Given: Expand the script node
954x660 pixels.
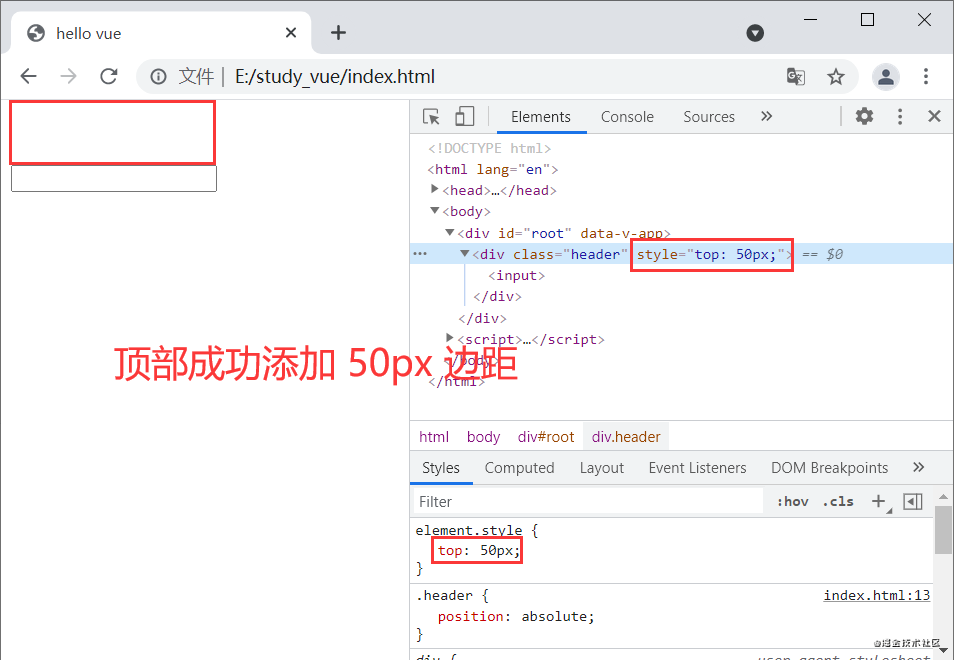Looking at the screenshot, I should pyautogui.click(x=450, y=338).
